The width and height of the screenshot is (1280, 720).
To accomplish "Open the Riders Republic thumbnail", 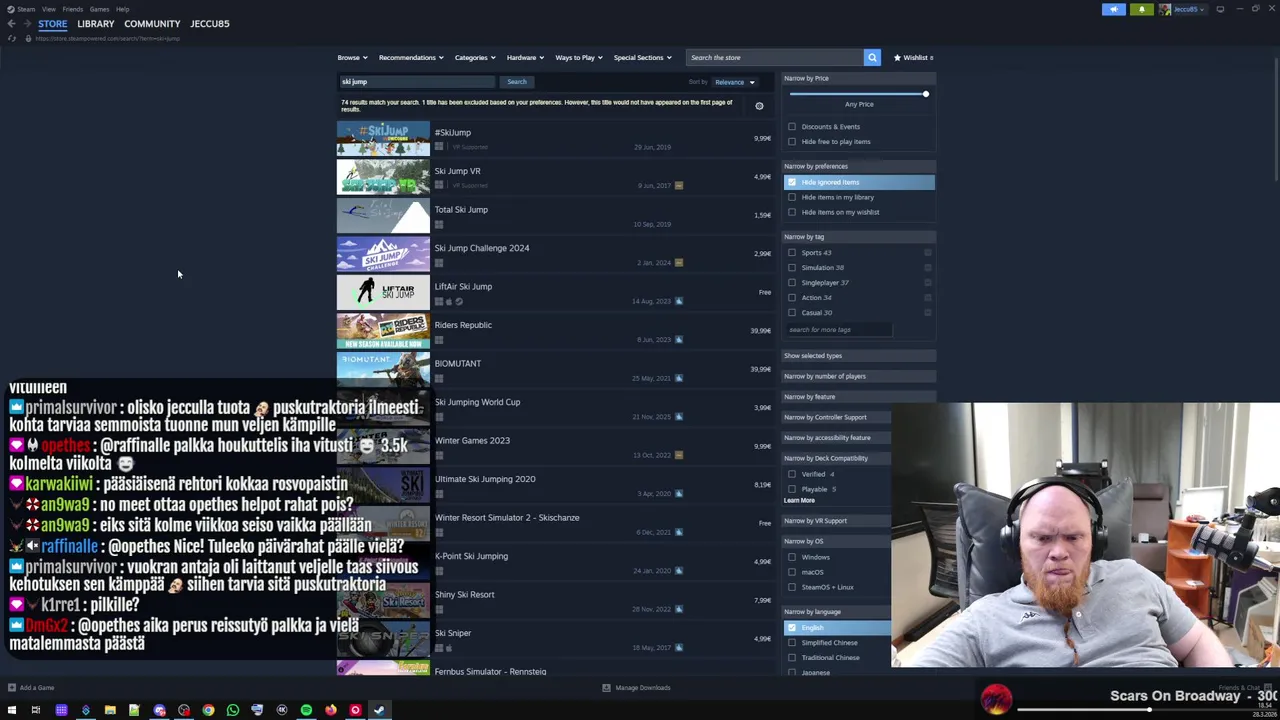I will point(383,331).
